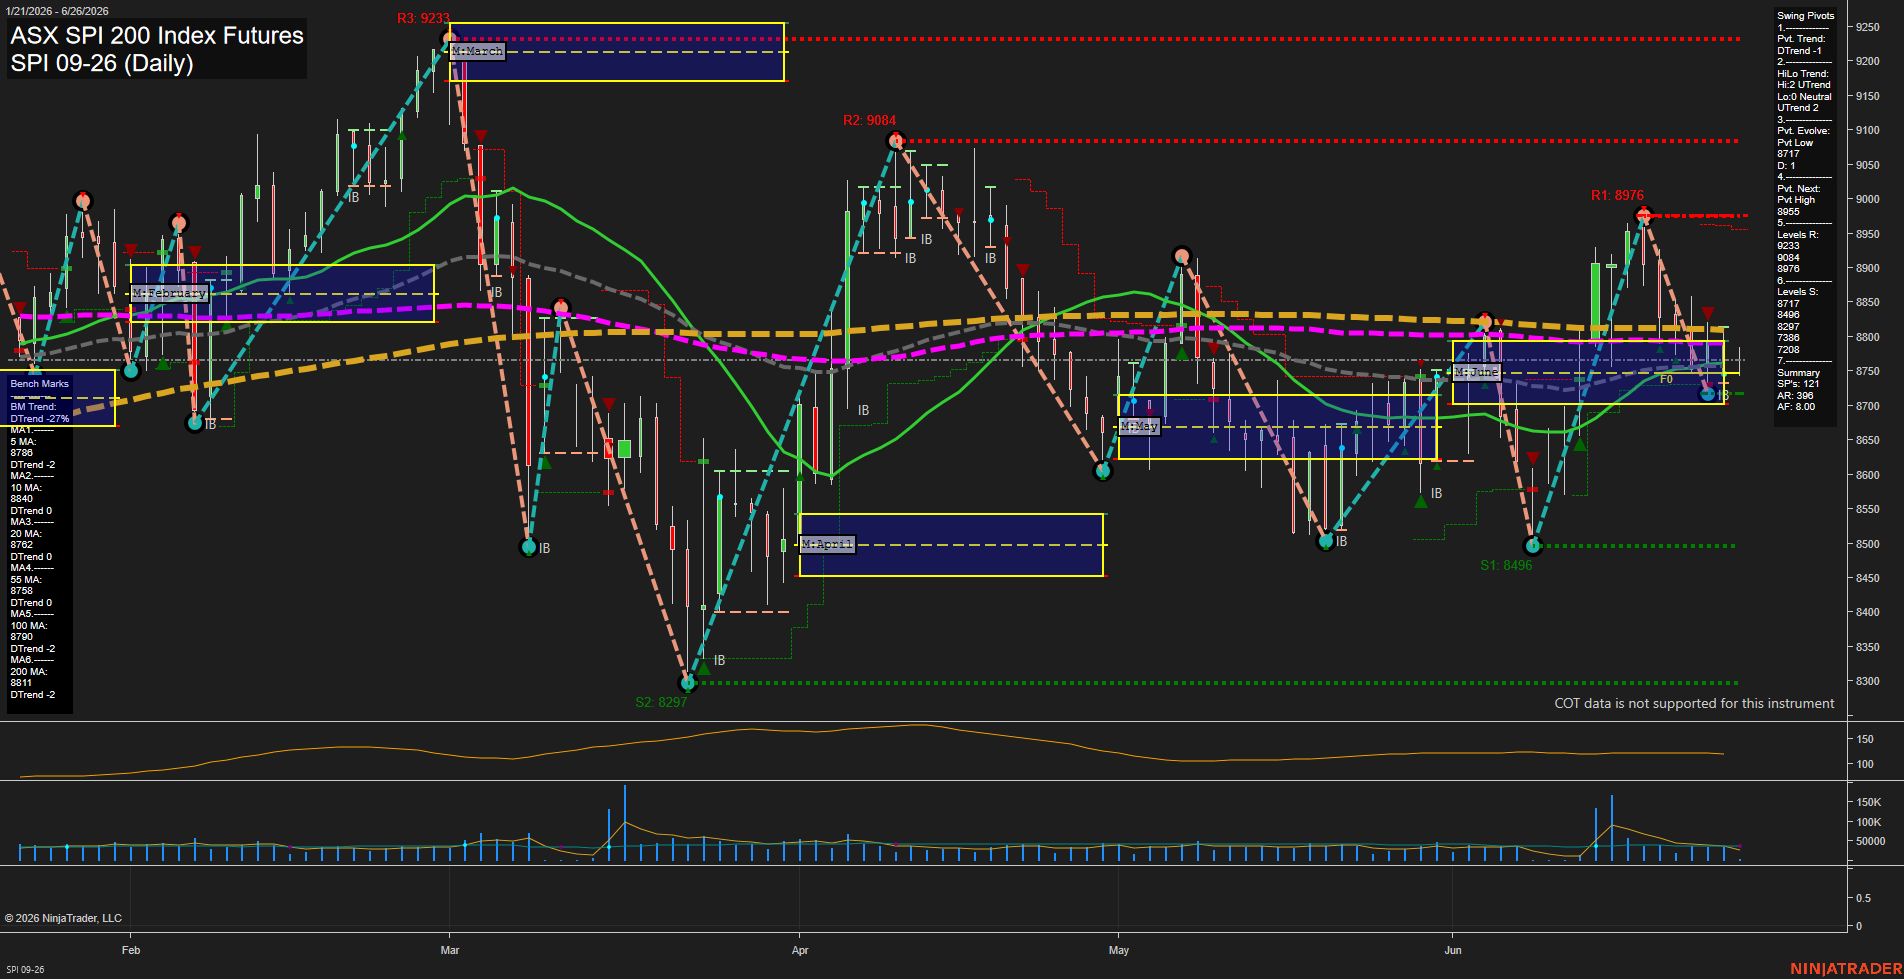Click the Apr label on the time axis
This screenshot has height=979, width=1904.
tap(799, 950)
